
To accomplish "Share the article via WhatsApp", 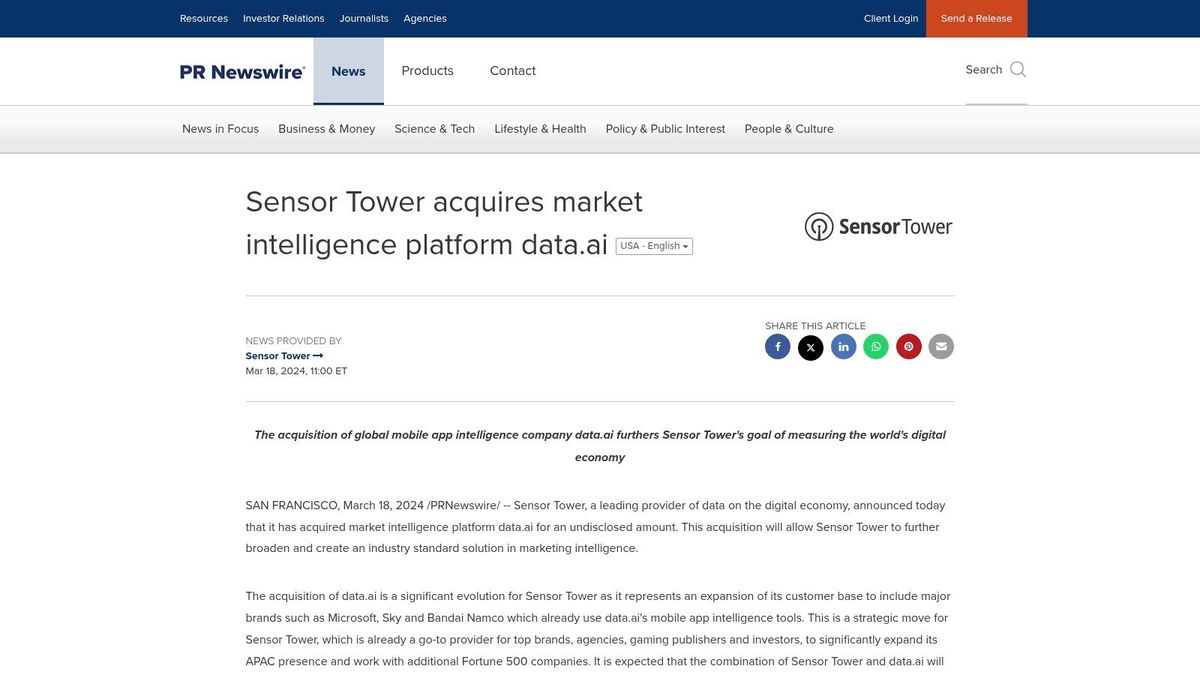I will [875, 346].
